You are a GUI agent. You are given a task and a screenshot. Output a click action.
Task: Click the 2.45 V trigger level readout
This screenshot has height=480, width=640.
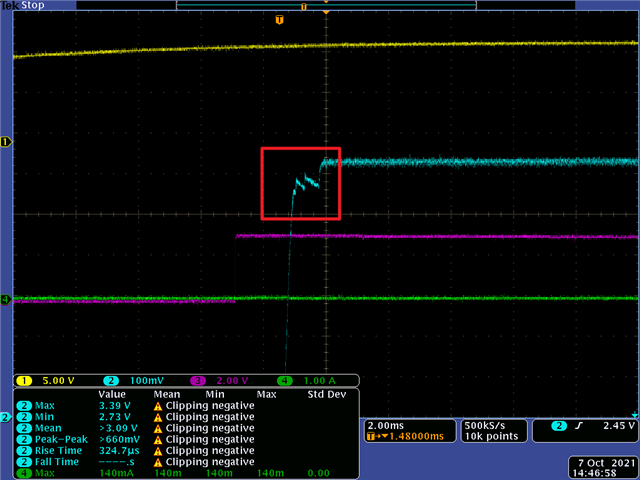[619, 426]
